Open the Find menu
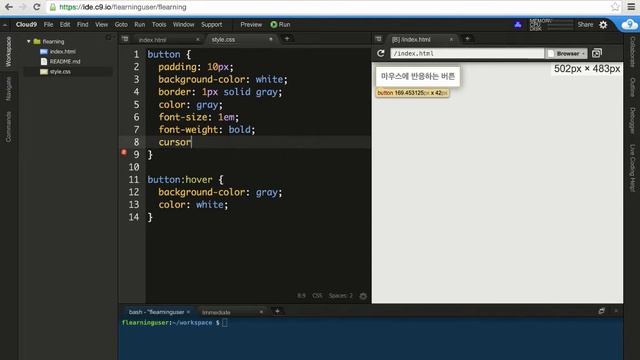Viewport: 640px width, 360px height. click(82, 24)
